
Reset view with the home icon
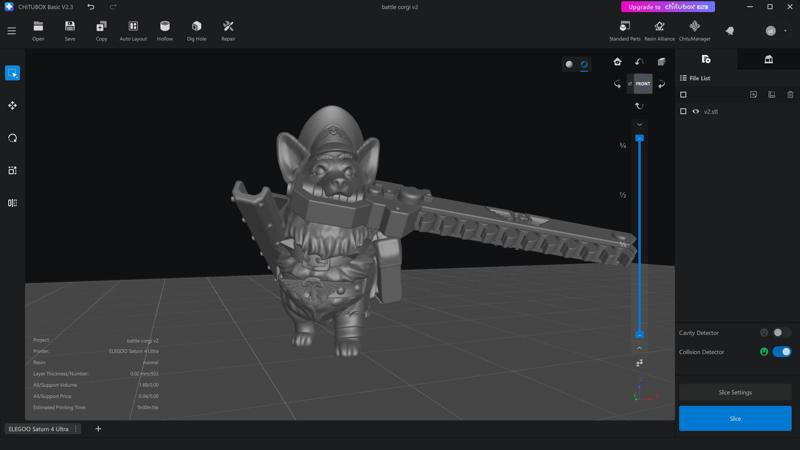tap(617, 62)
